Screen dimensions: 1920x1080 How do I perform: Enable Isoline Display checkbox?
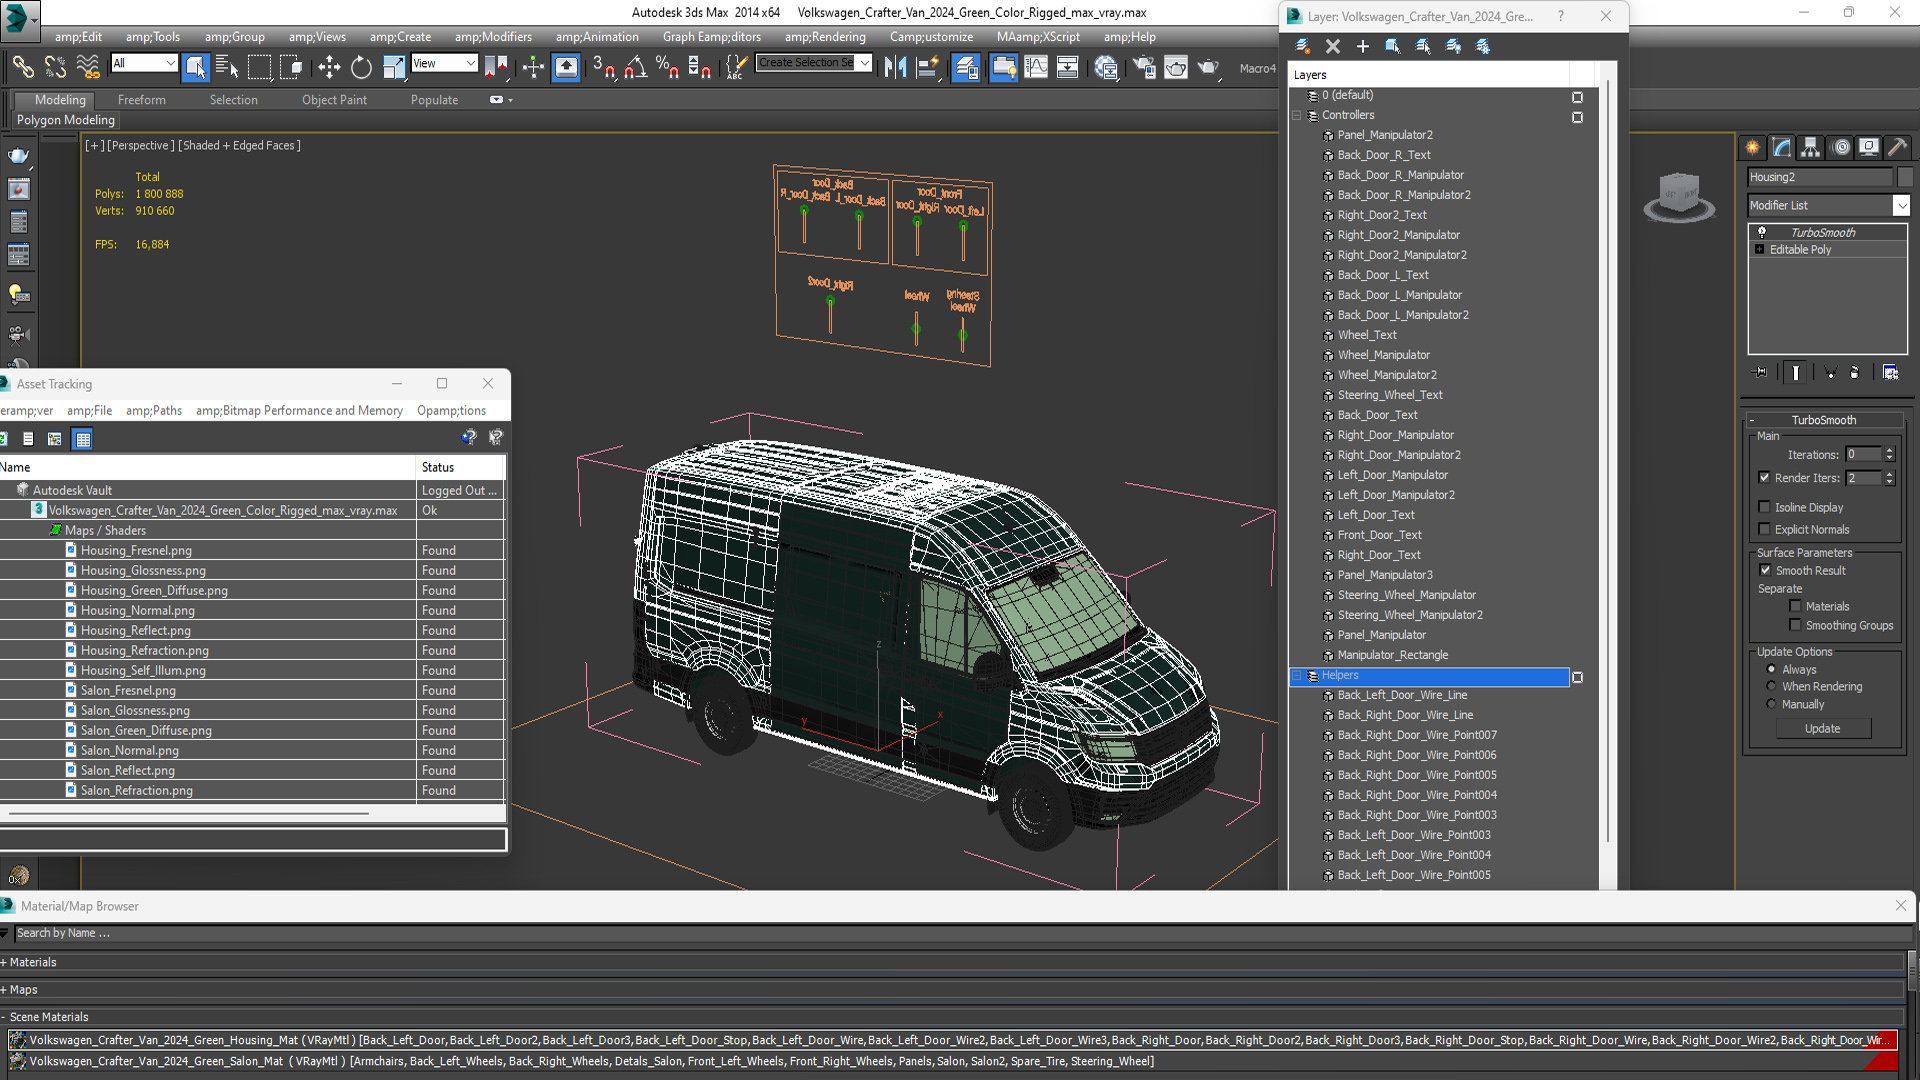pyautogui.click(x=1765, y=507)
